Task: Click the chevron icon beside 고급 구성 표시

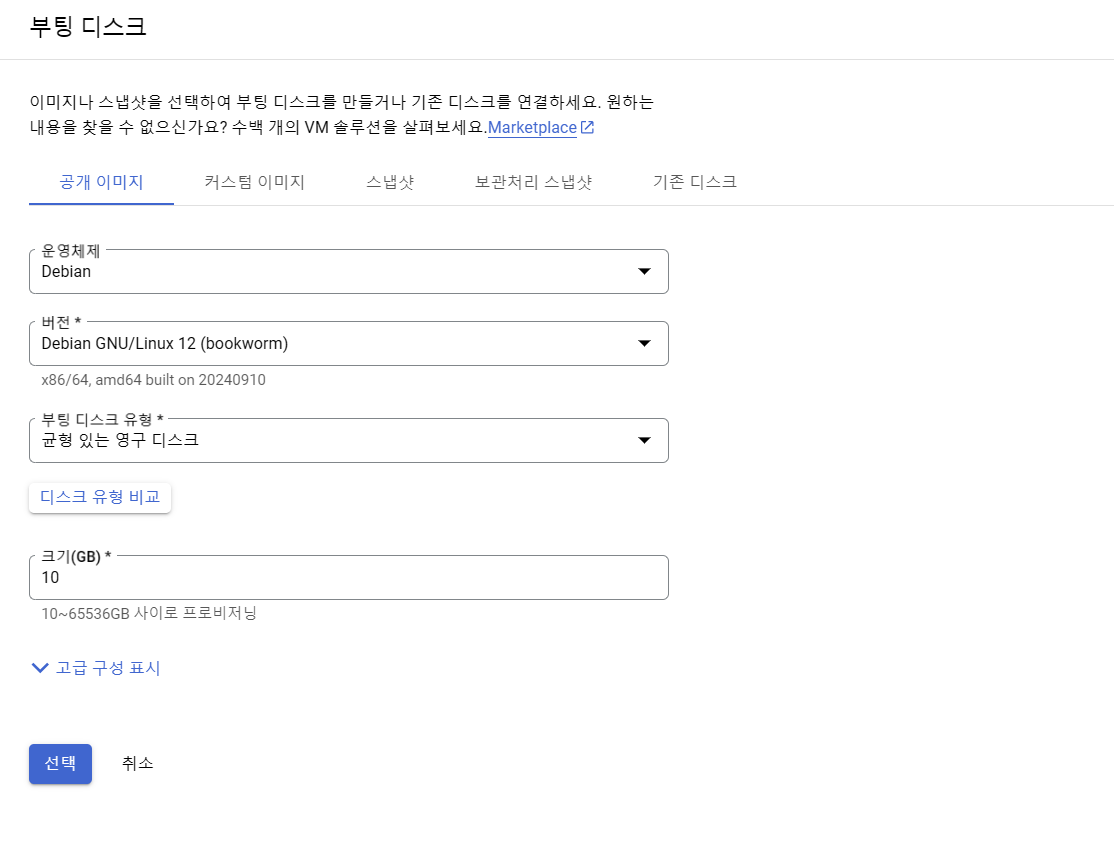Action: [40, 668]
